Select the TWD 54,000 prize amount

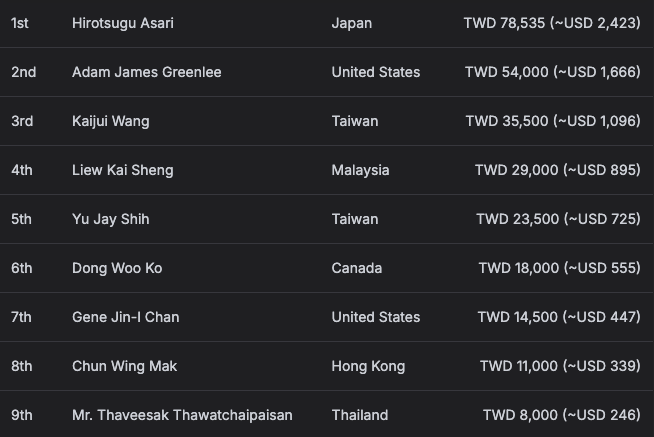point(553,72)
